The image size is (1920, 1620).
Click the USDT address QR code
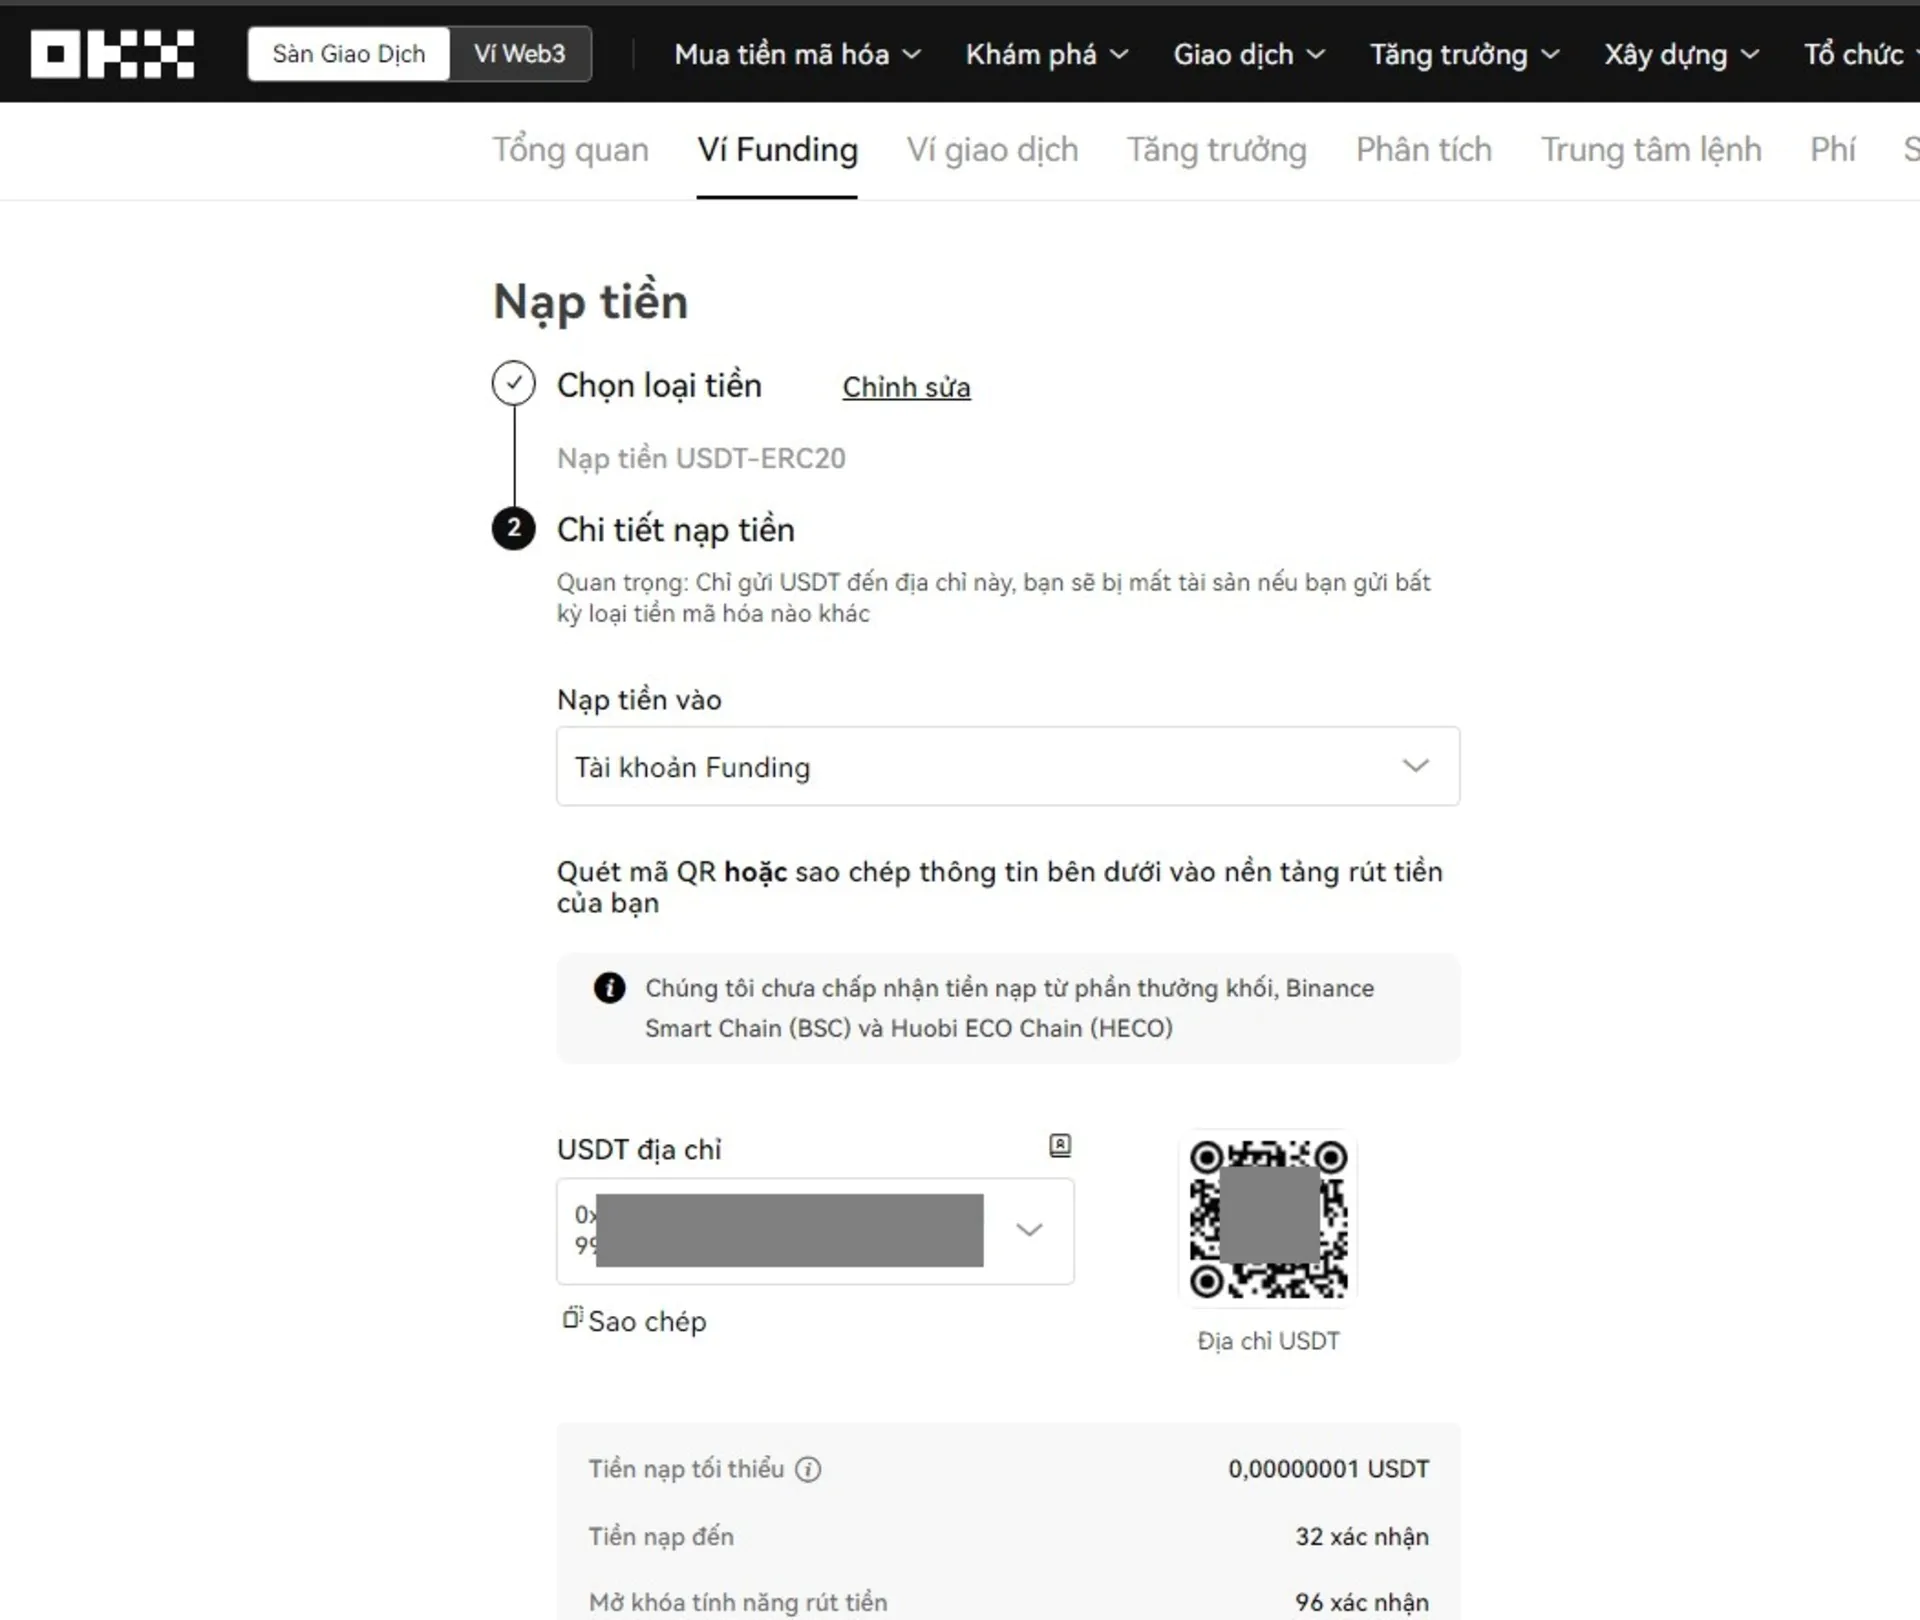[1268, 1219]
